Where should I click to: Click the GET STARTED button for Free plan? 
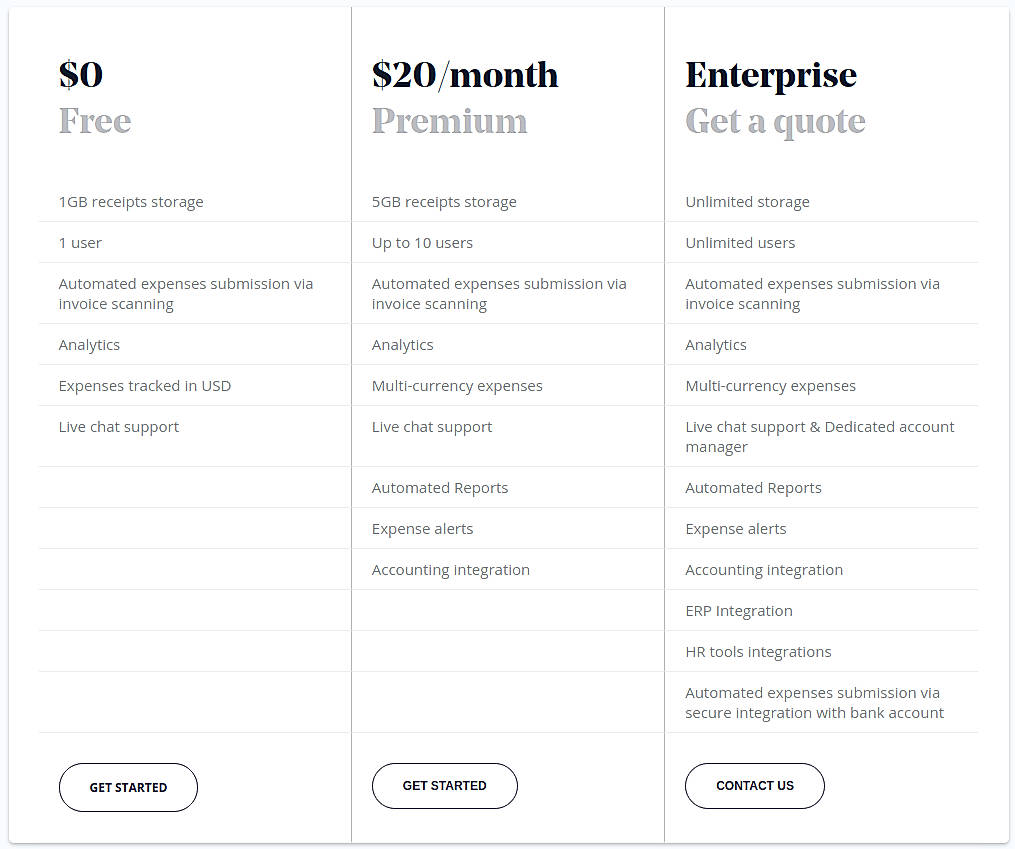tap(128, 787)
